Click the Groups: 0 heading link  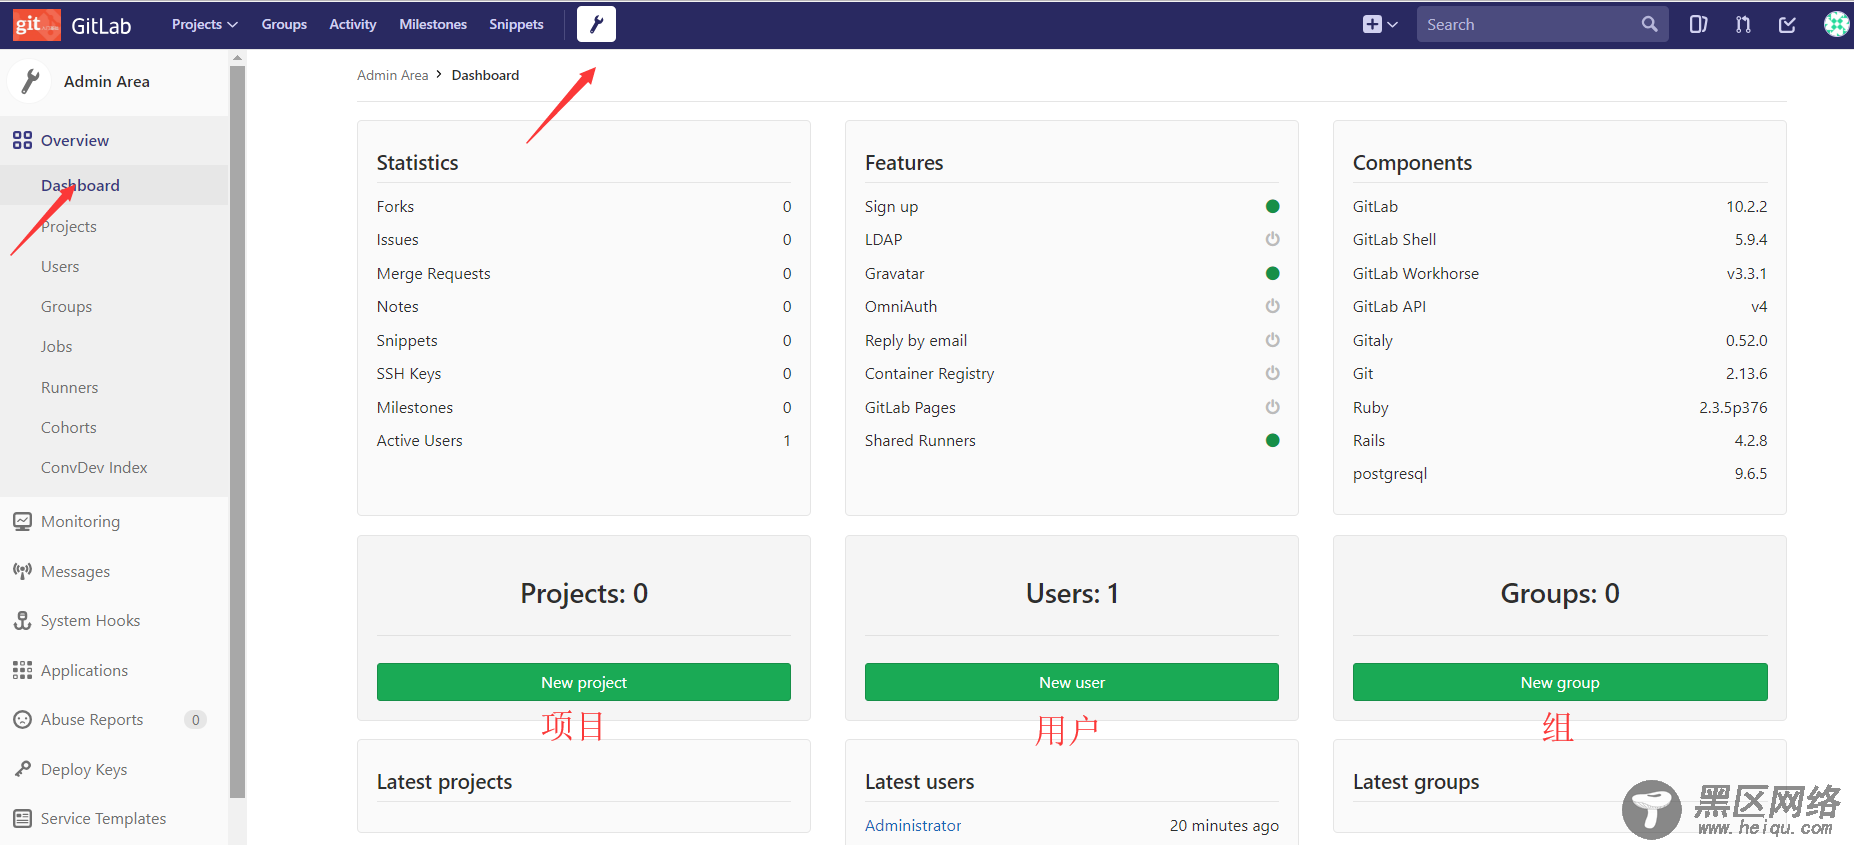coord(1560,593)
